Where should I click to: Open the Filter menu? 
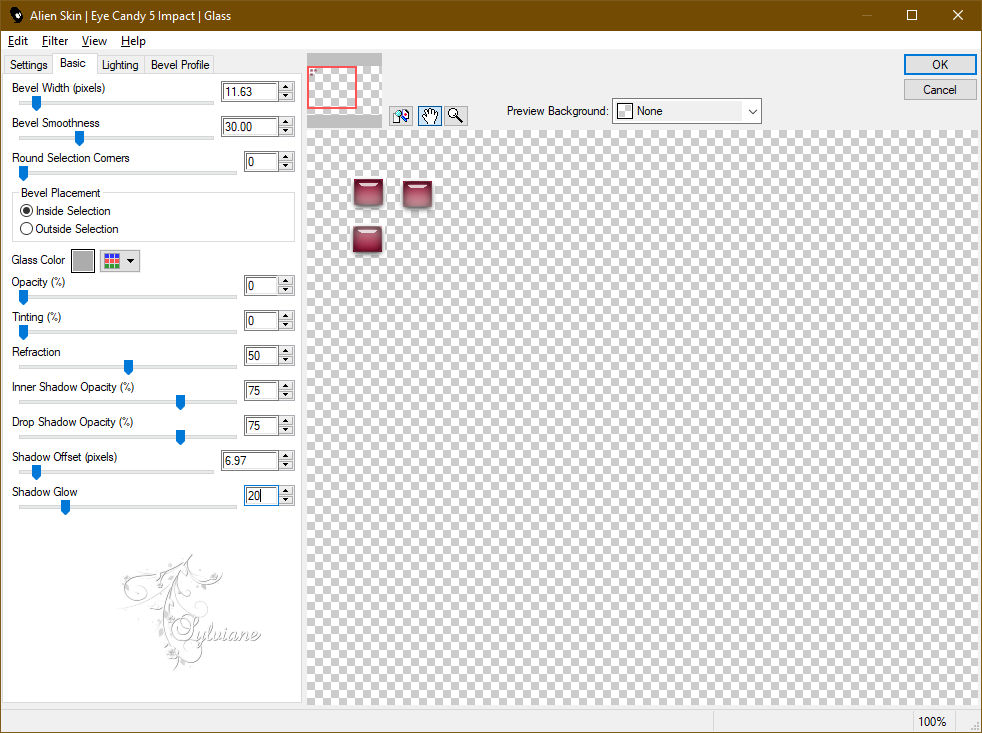[x=54, y=41]
